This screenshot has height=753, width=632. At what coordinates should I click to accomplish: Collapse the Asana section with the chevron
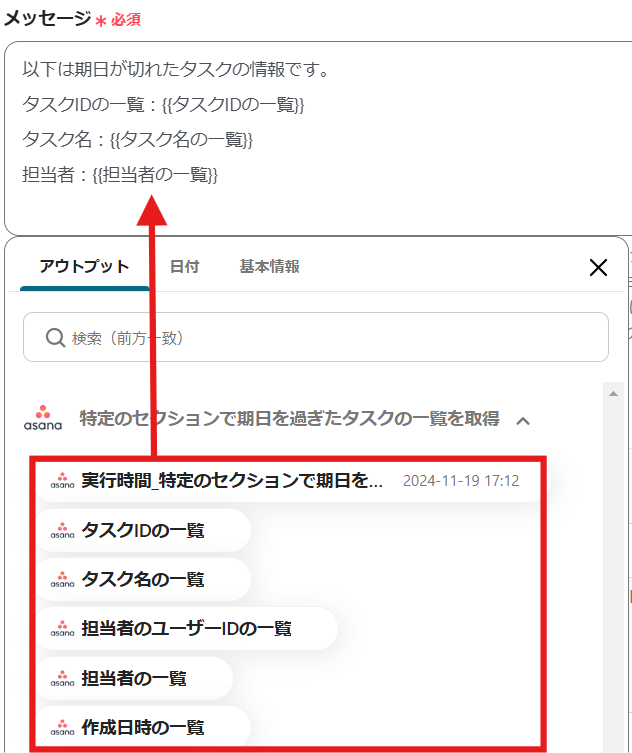click(523, 421)
